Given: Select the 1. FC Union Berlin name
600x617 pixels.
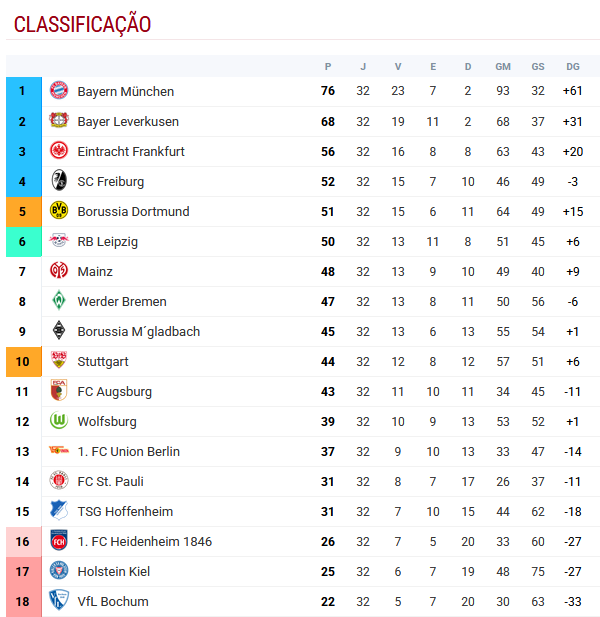Looking at the screenshot, I should click(128, 452).
